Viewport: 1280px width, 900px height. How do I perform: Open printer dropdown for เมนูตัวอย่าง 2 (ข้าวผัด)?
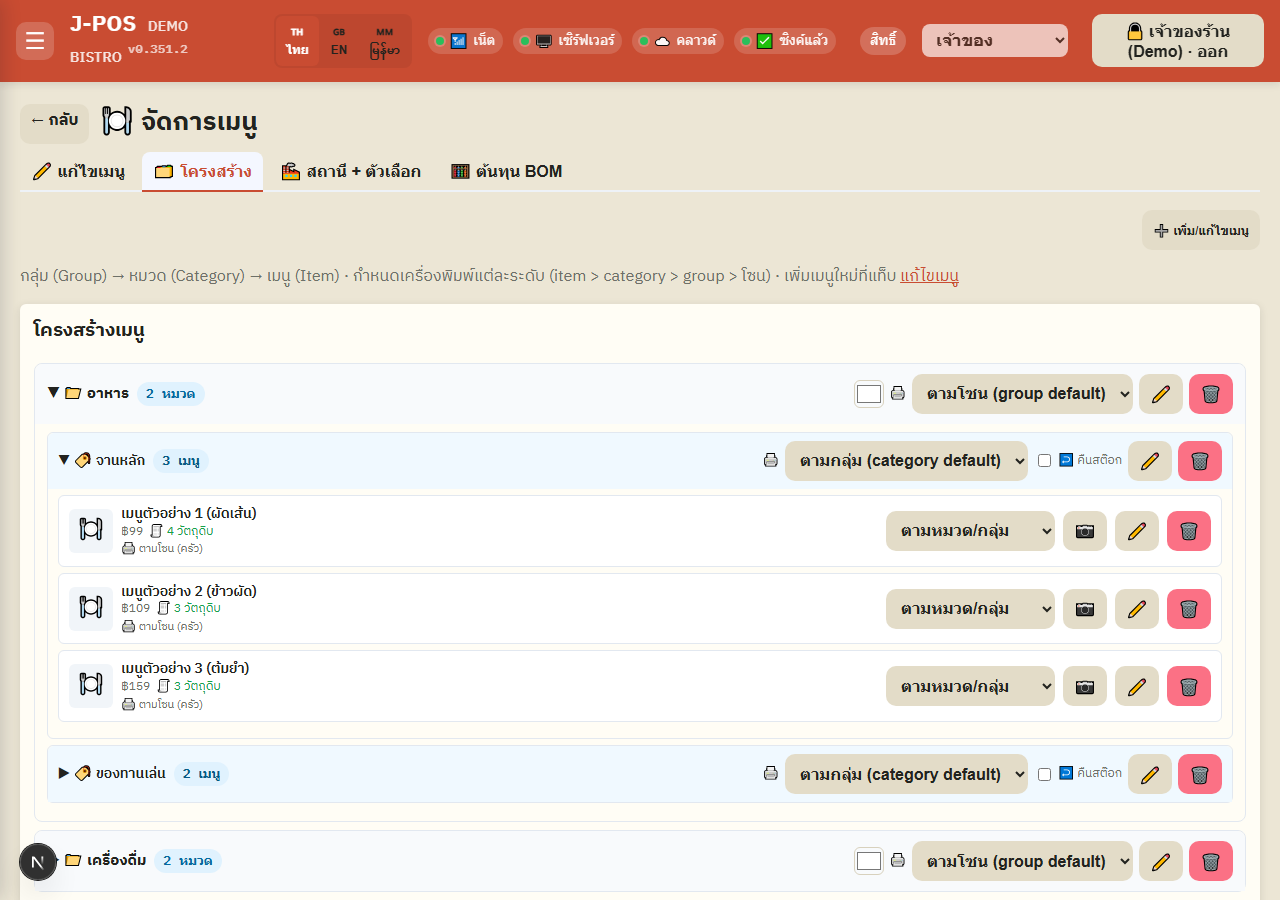click(970, 609)
